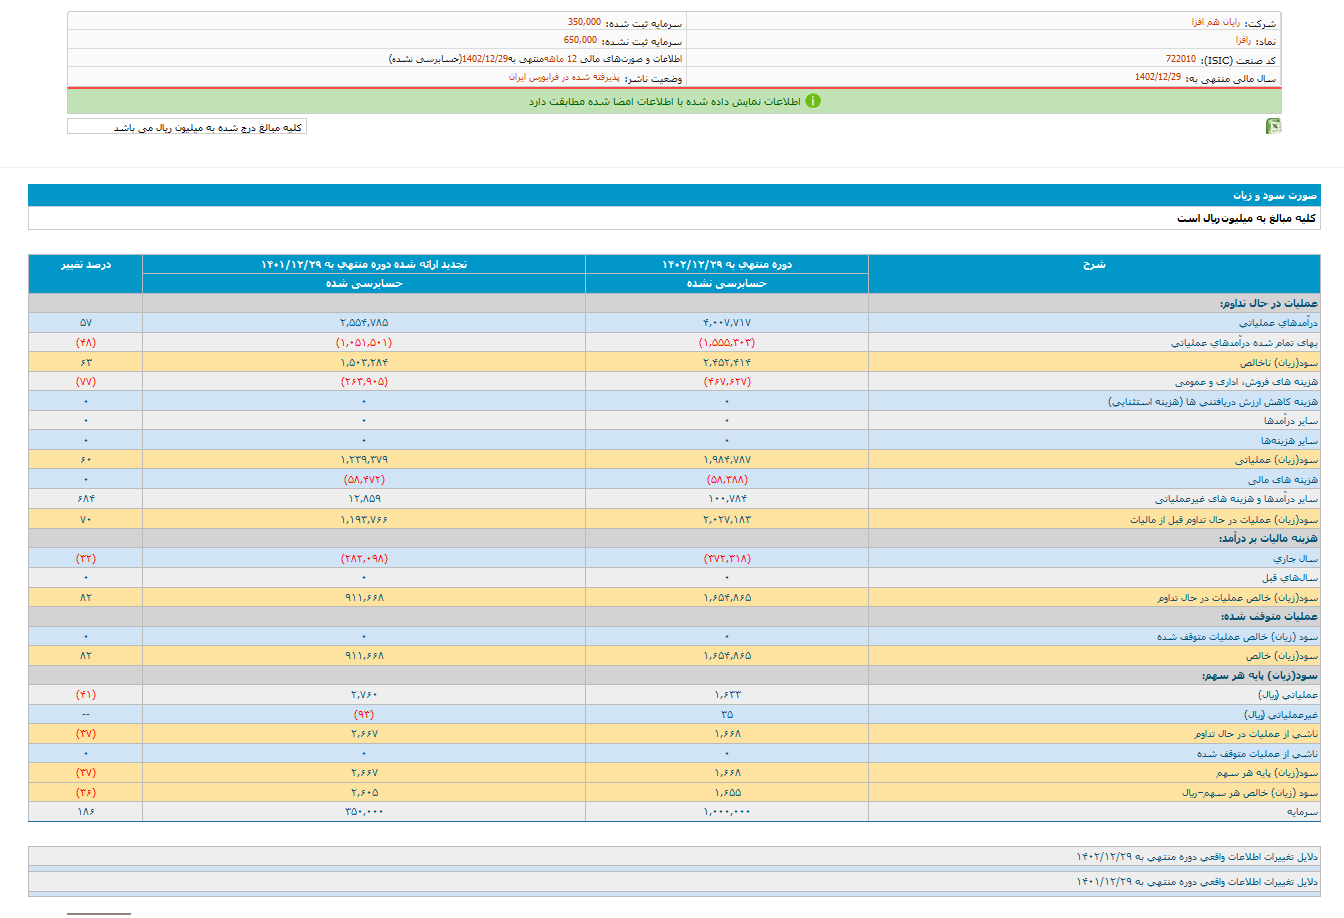Click the دلایل تغییرات row for ۱۴۰۱/۱۲/۲۹

[1196, 882]
